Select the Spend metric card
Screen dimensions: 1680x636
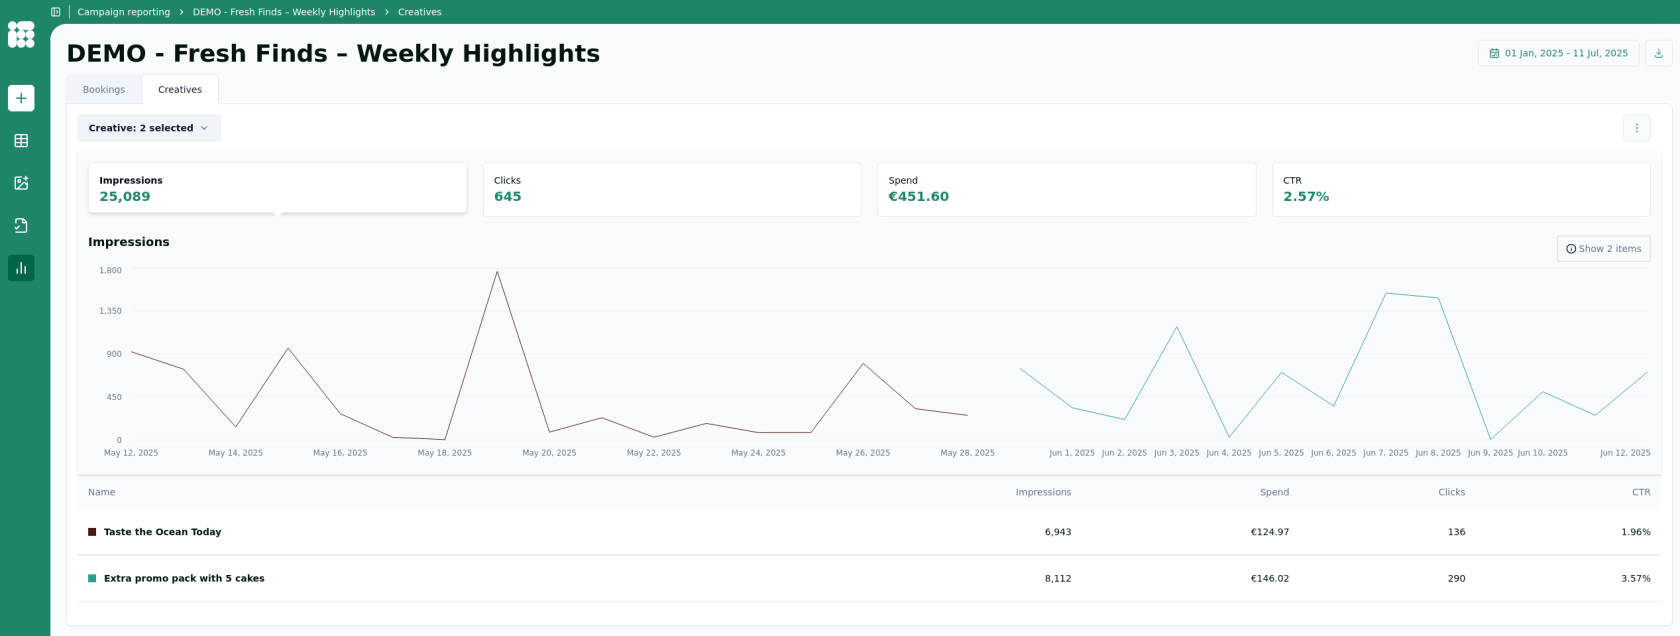coord(1066,189)
